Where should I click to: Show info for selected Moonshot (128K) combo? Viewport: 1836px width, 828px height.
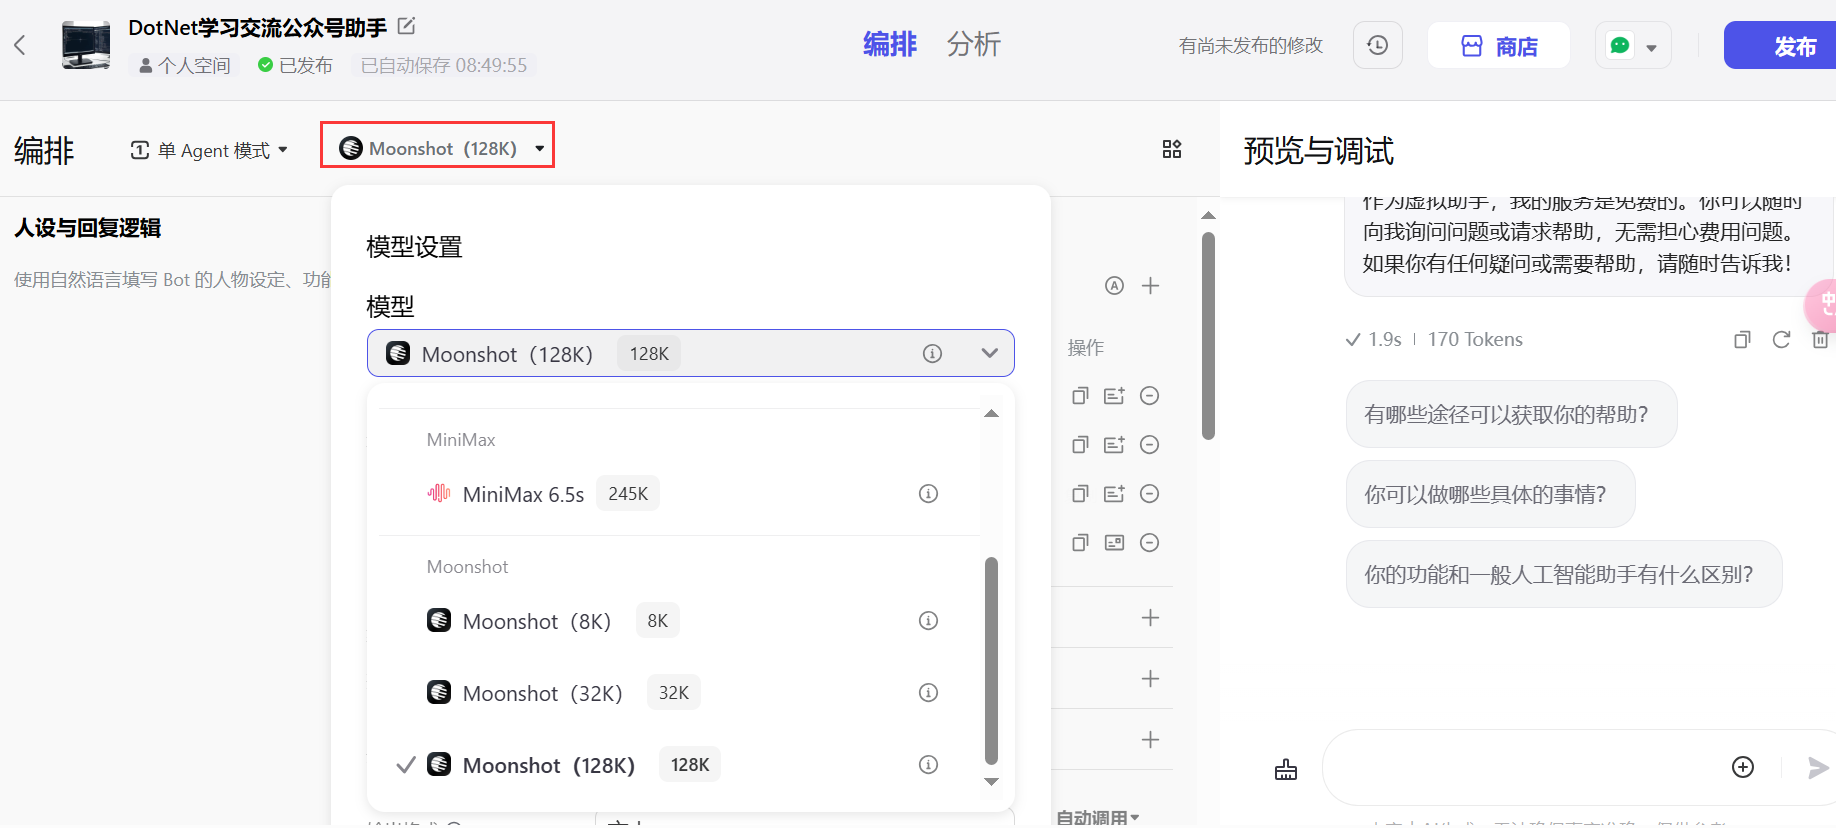click(932, 353)
